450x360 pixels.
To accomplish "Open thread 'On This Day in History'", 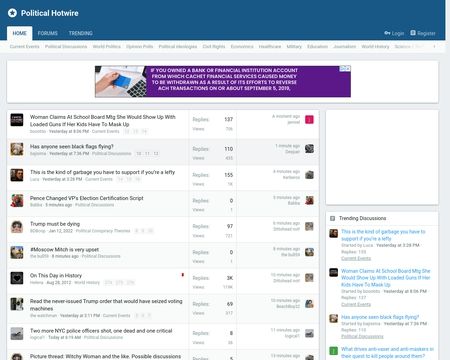I will (56, 275).
